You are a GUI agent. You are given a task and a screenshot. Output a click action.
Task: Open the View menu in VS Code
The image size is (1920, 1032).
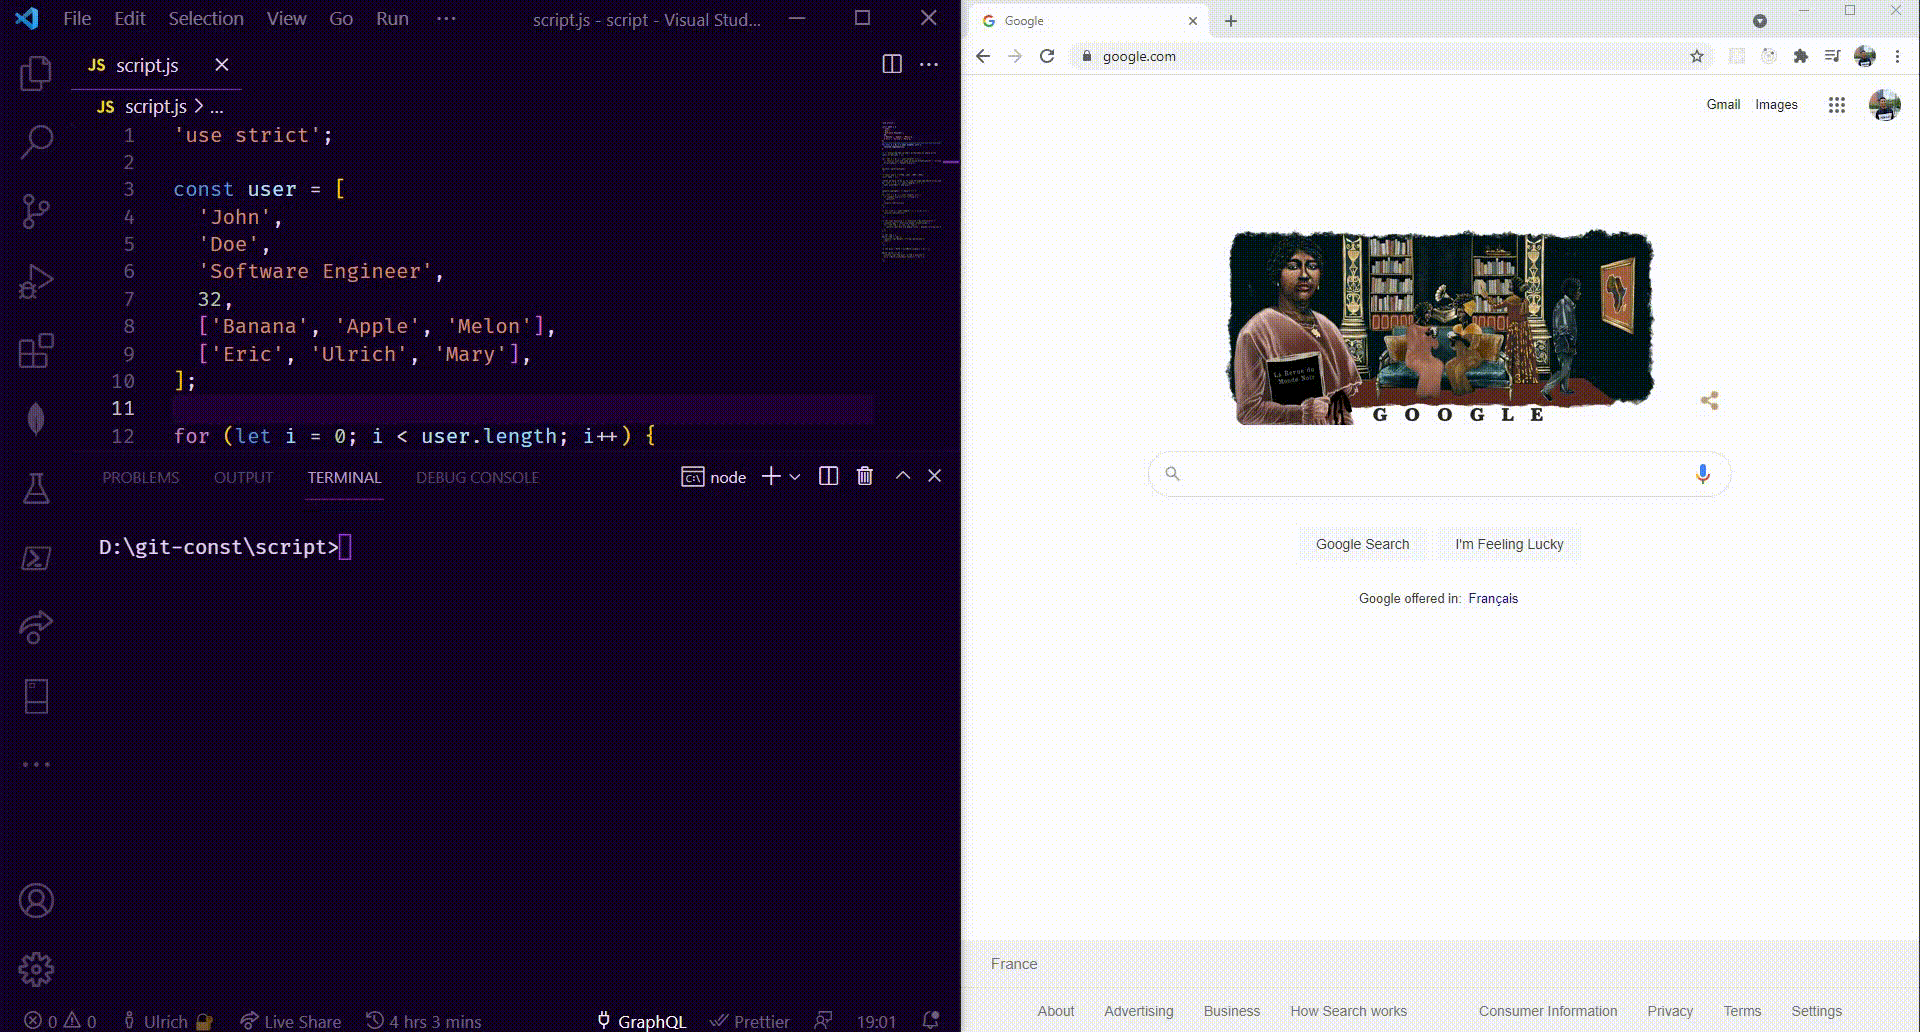coord(287,18)
